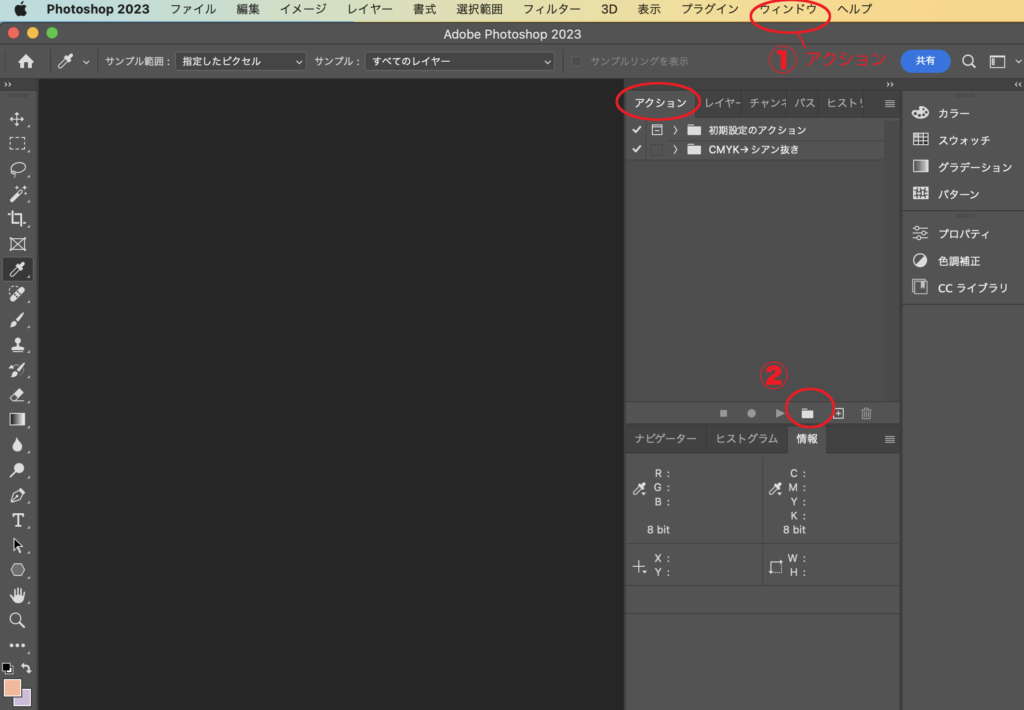Screen dimensions: 1024x710
Task: Select the Frame tool
Action: (x=18, y=244)
